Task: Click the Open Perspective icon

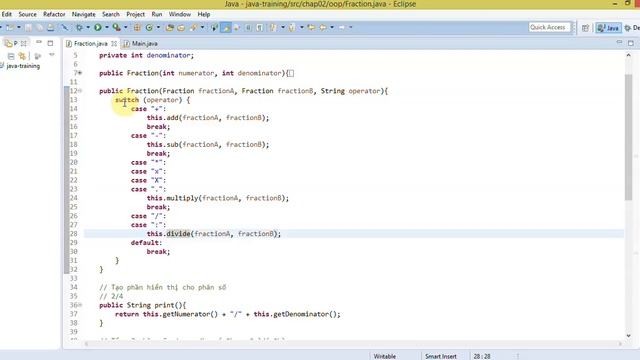Action: point(585,27)
